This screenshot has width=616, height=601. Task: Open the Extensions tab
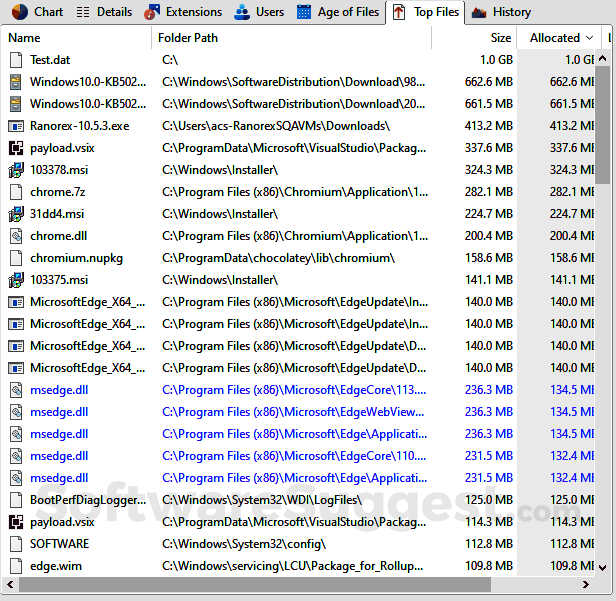pos(183,12)
